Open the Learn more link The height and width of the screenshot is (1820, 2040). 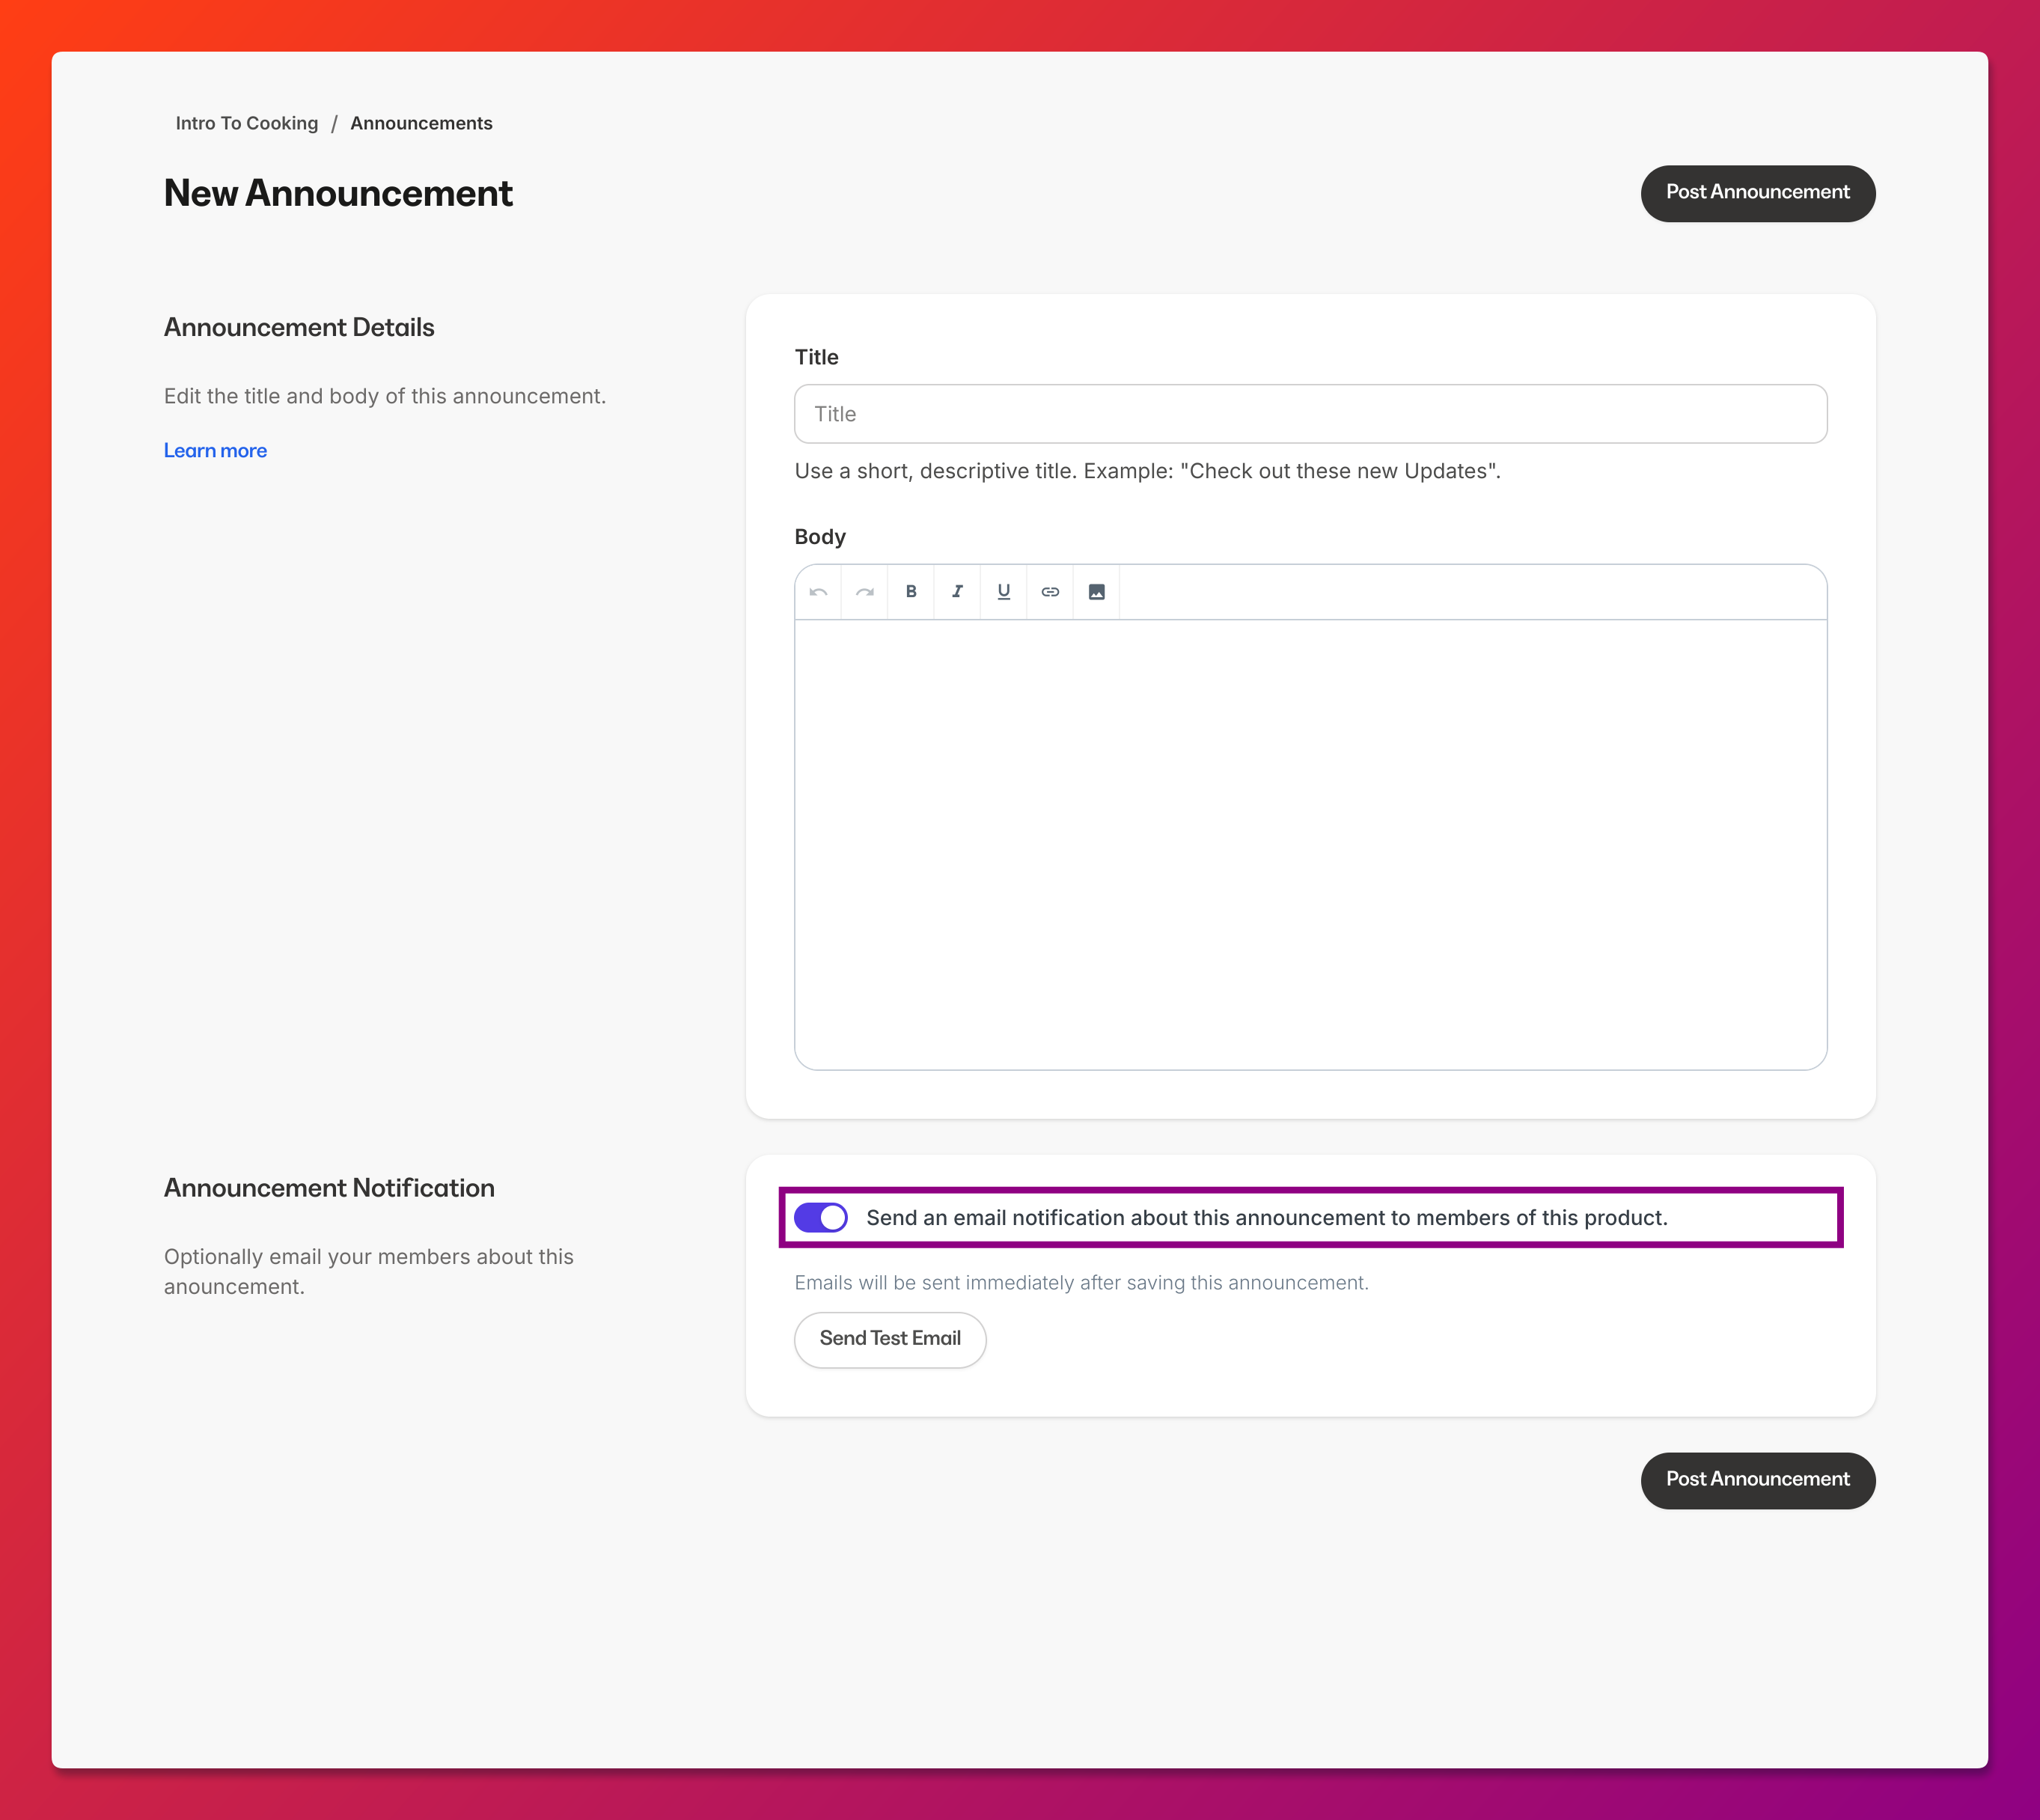tap(215, 451)
